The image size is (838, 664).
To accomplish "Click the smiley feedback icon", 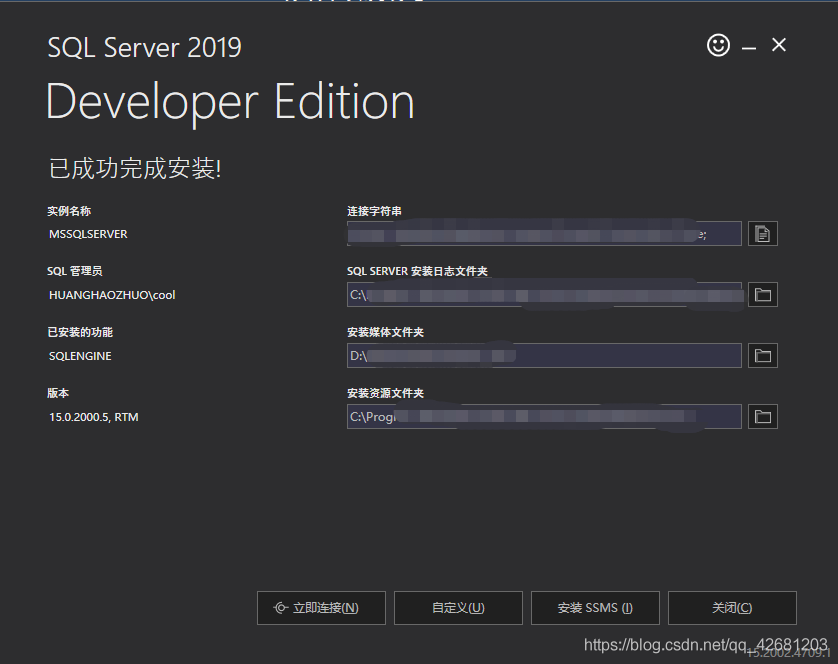I will 718,45.
